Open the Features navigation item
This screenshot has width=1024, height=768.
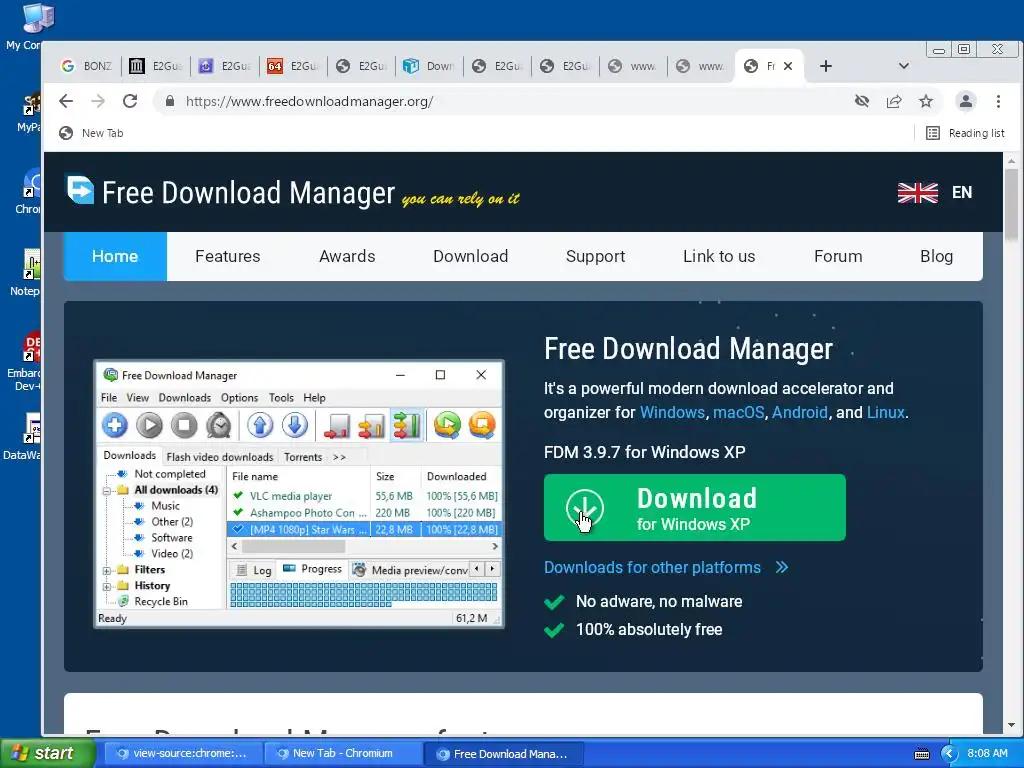(227, 256)
